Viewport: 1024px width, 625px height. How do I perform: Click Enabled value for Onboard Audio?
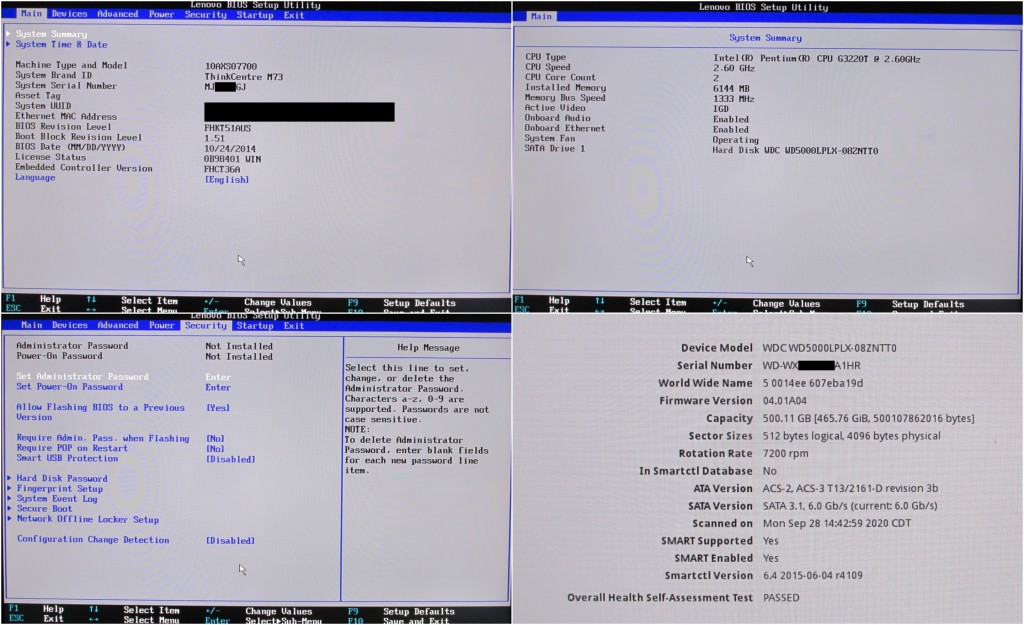731,120
